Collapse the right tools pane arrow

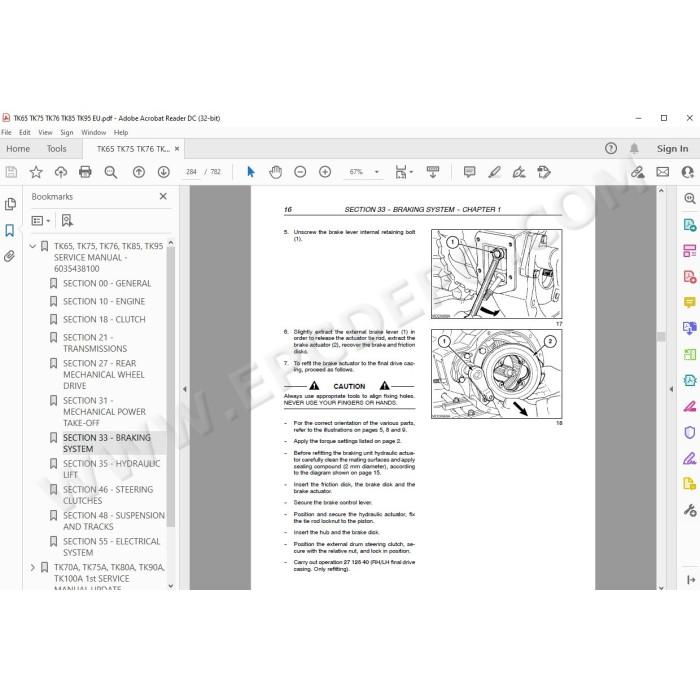point(671,389)
